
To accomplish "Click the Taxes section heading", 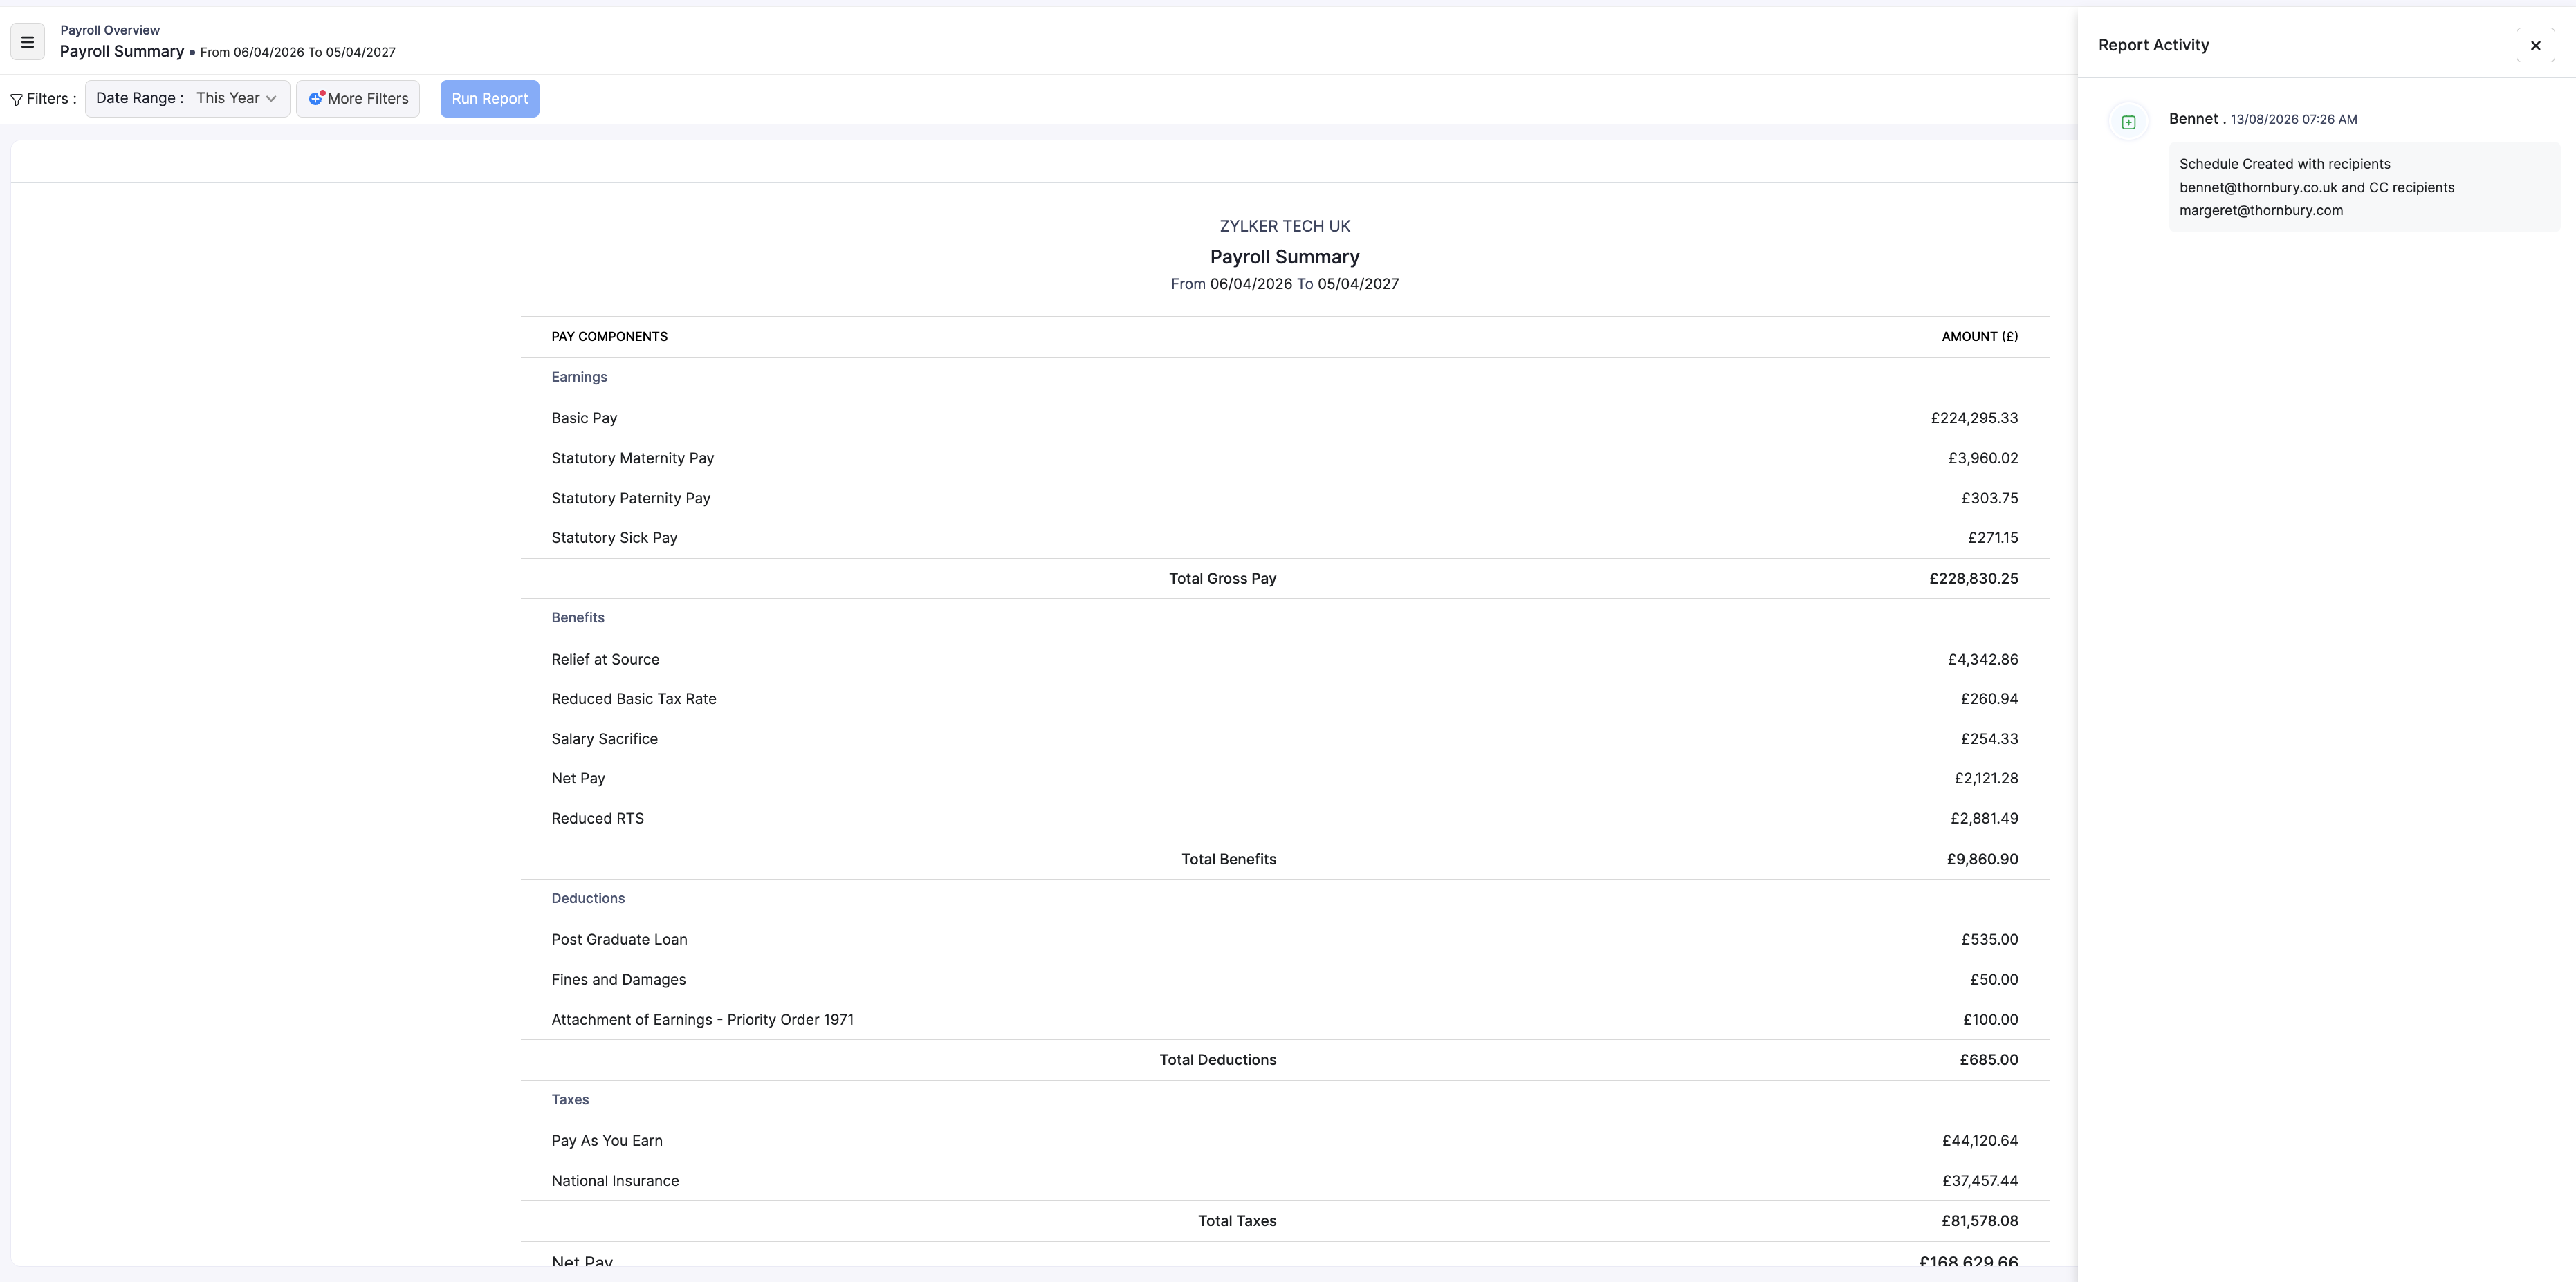I will click(x=570, y=1099).
